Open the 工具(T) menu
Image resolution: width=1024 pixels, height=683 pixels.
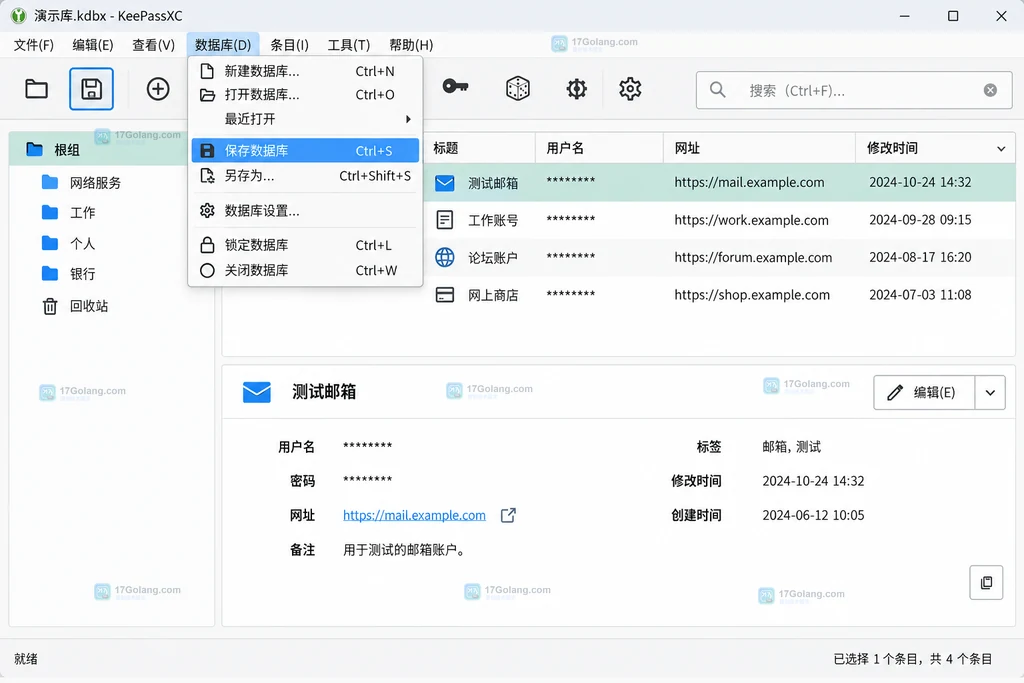tap(349, 45)
